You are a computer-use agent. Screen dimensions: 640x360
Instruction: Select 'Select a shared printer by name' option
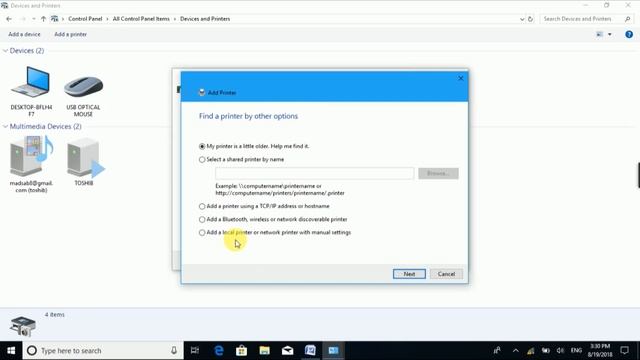(202, 160)
